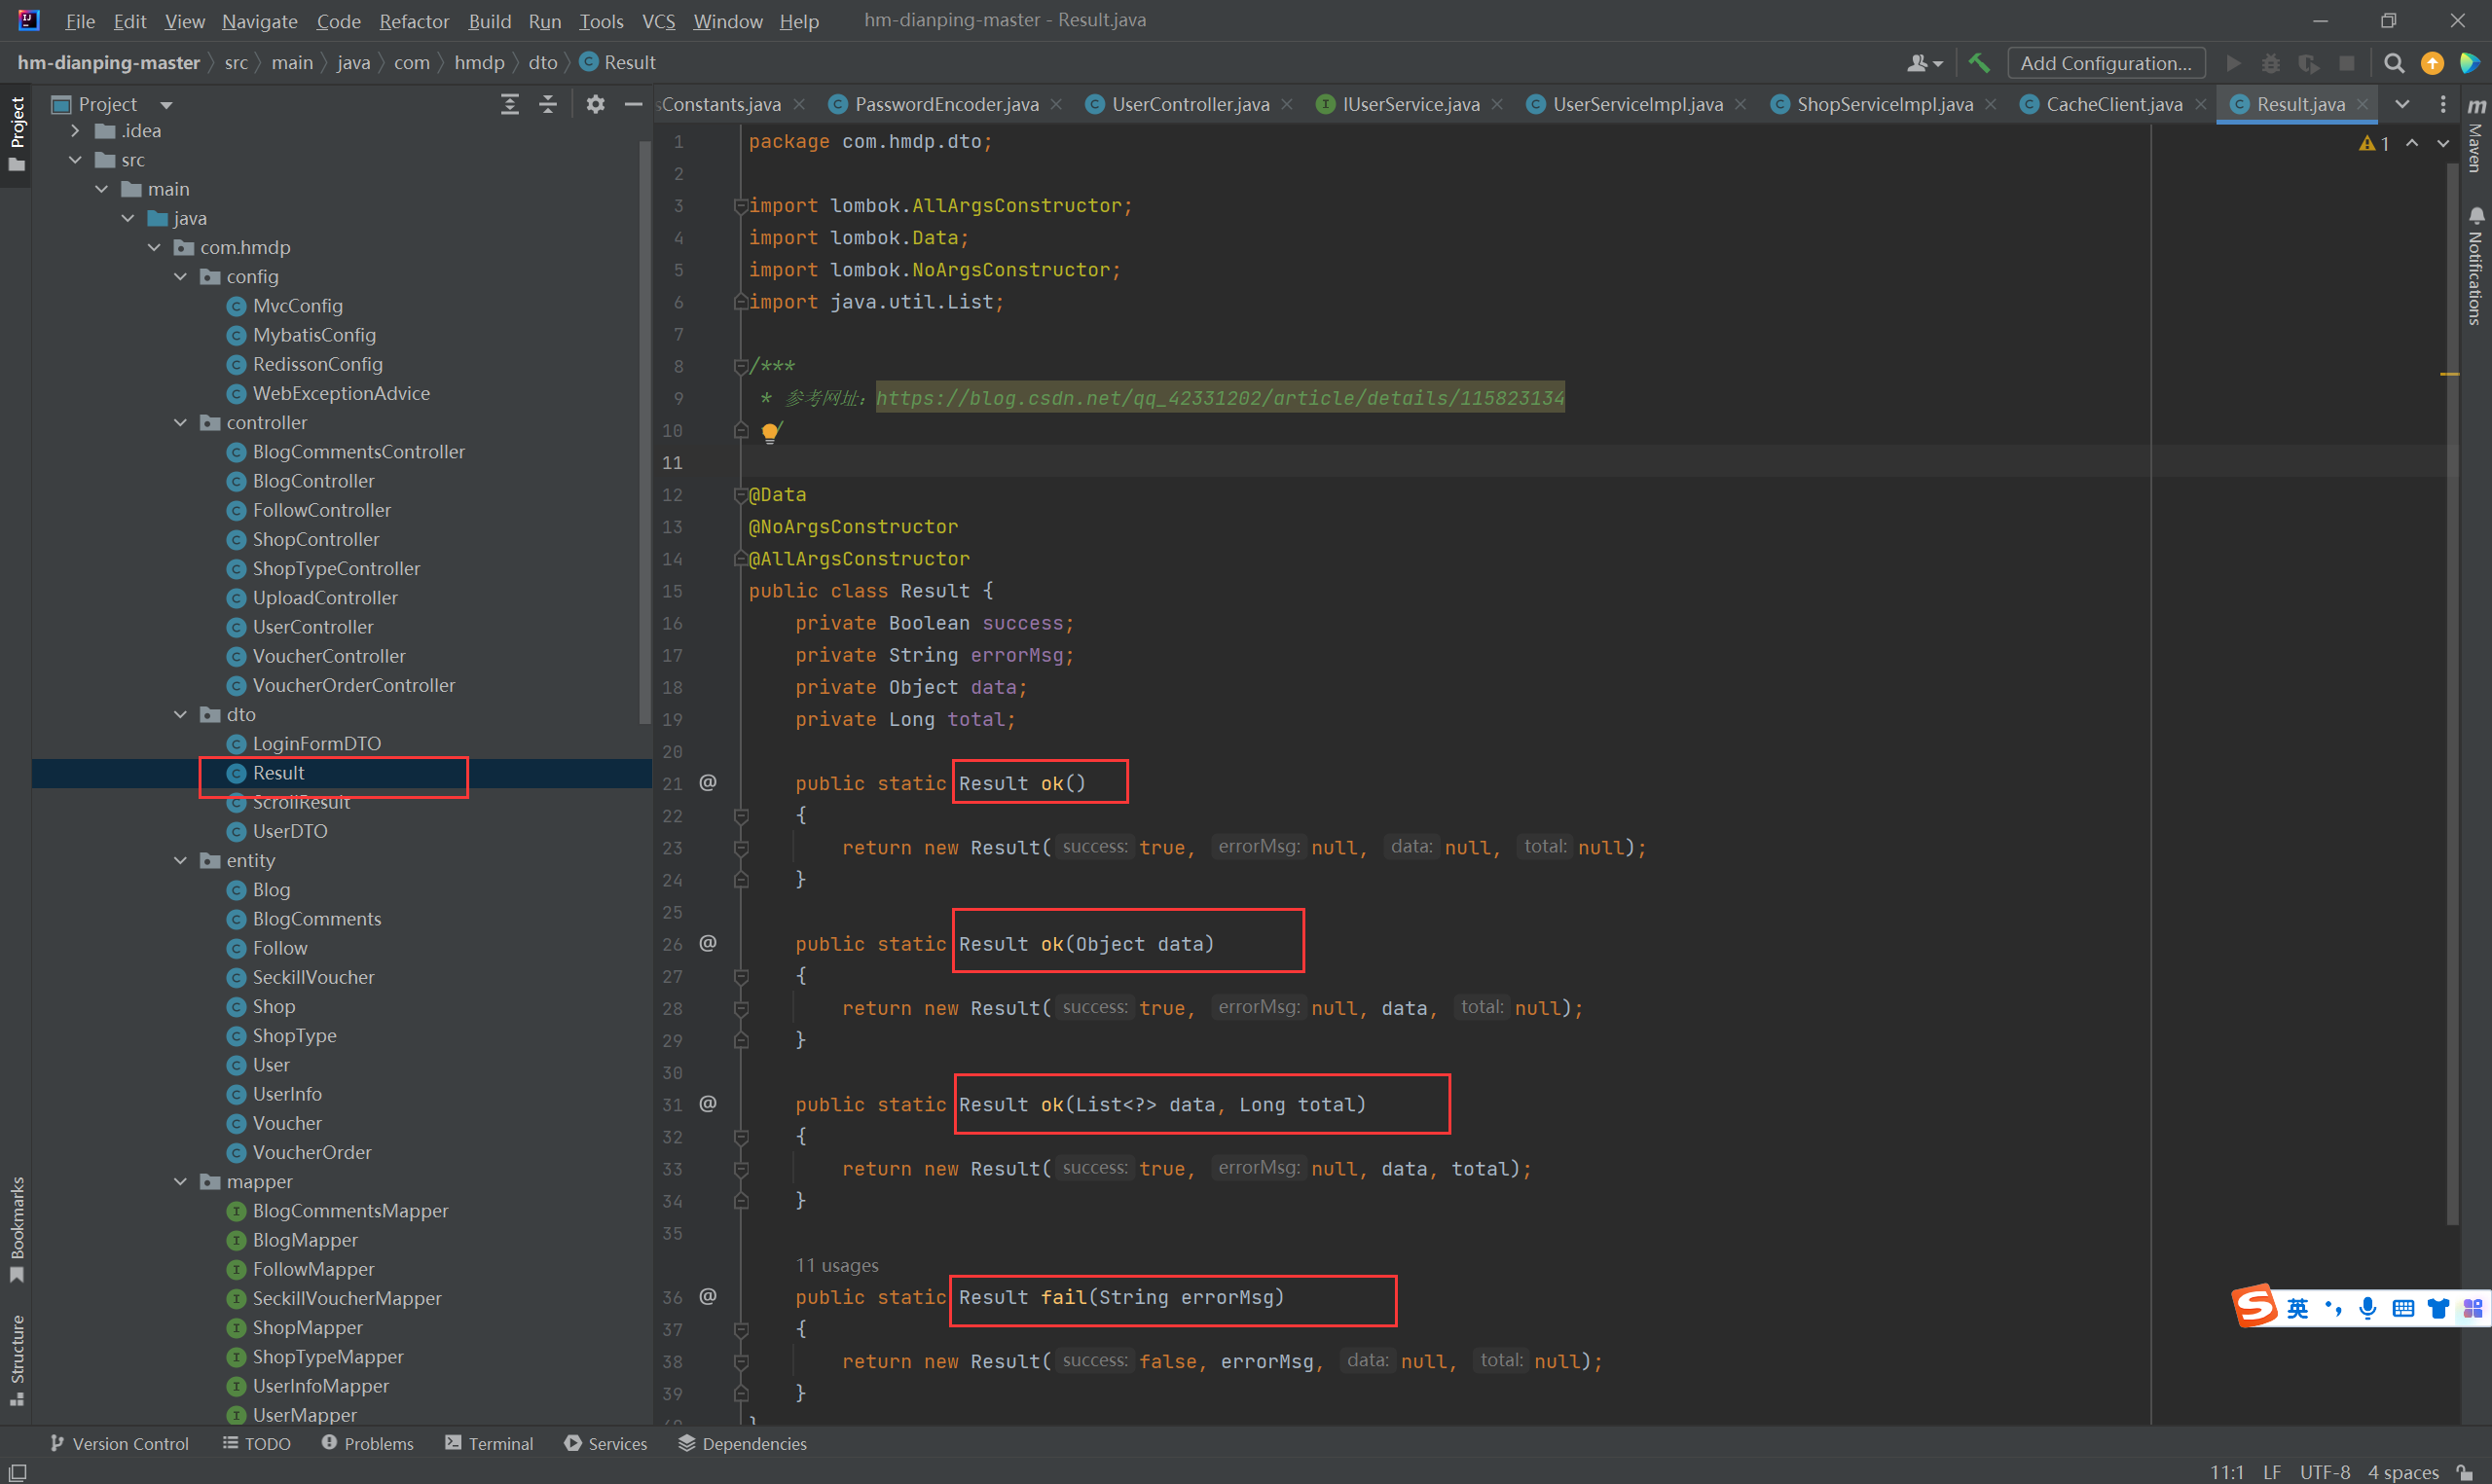This screenshot has width=2492, height=1484.
Task: Select ShopController in the project tree
Action: point(315,540)
